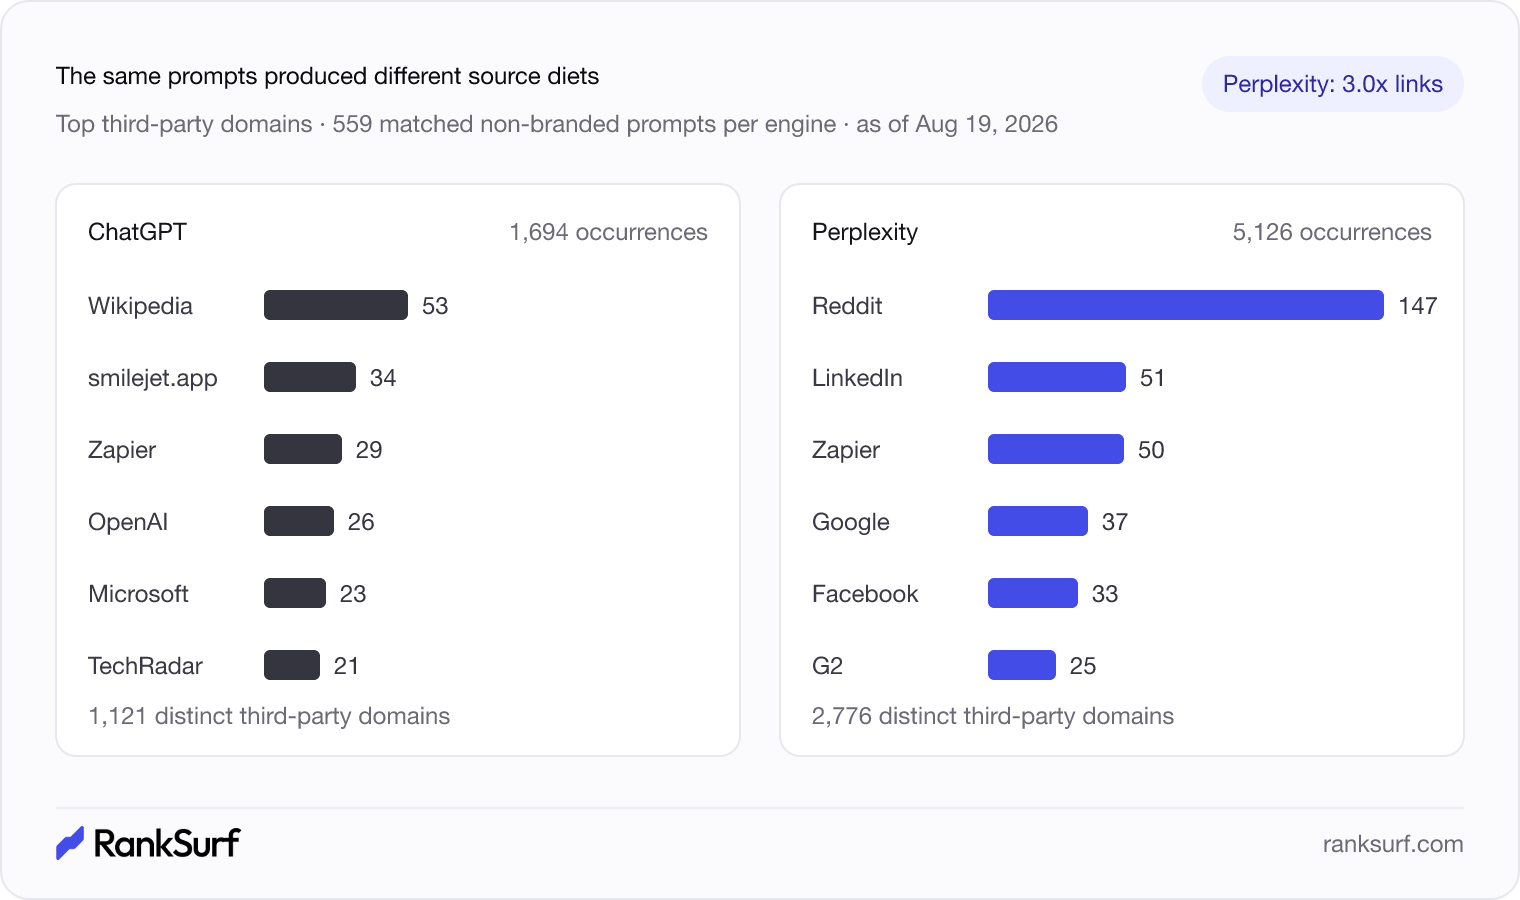This screenshot has width=1520, height=900.
Task: Click the value 23 next to Microsoft
Action: 353,594
